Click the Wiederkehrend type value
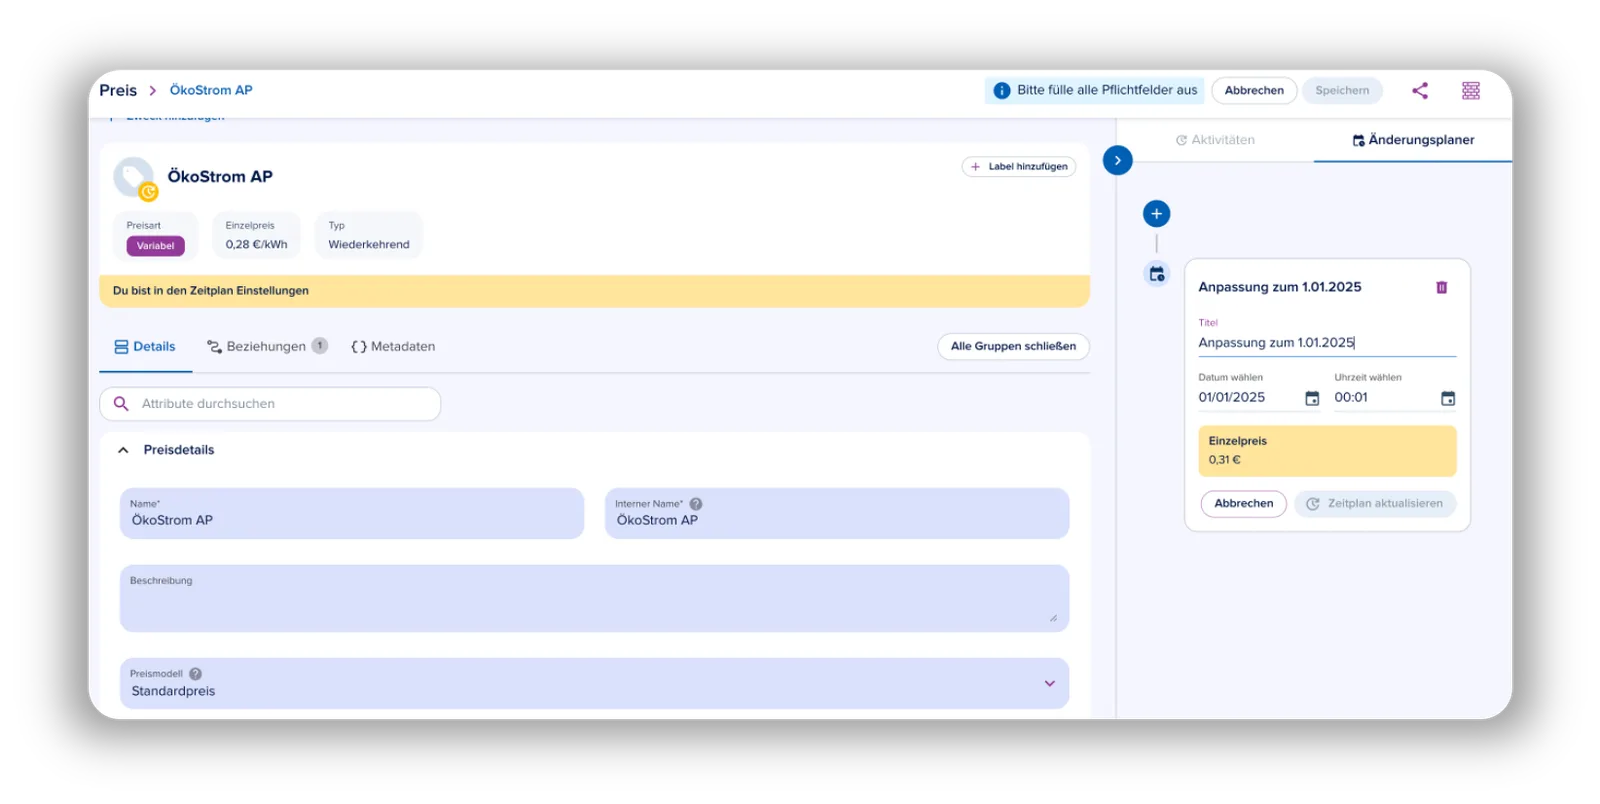Screen dimensions: 1600x804 pyautogui.click(x=369, y=245)
